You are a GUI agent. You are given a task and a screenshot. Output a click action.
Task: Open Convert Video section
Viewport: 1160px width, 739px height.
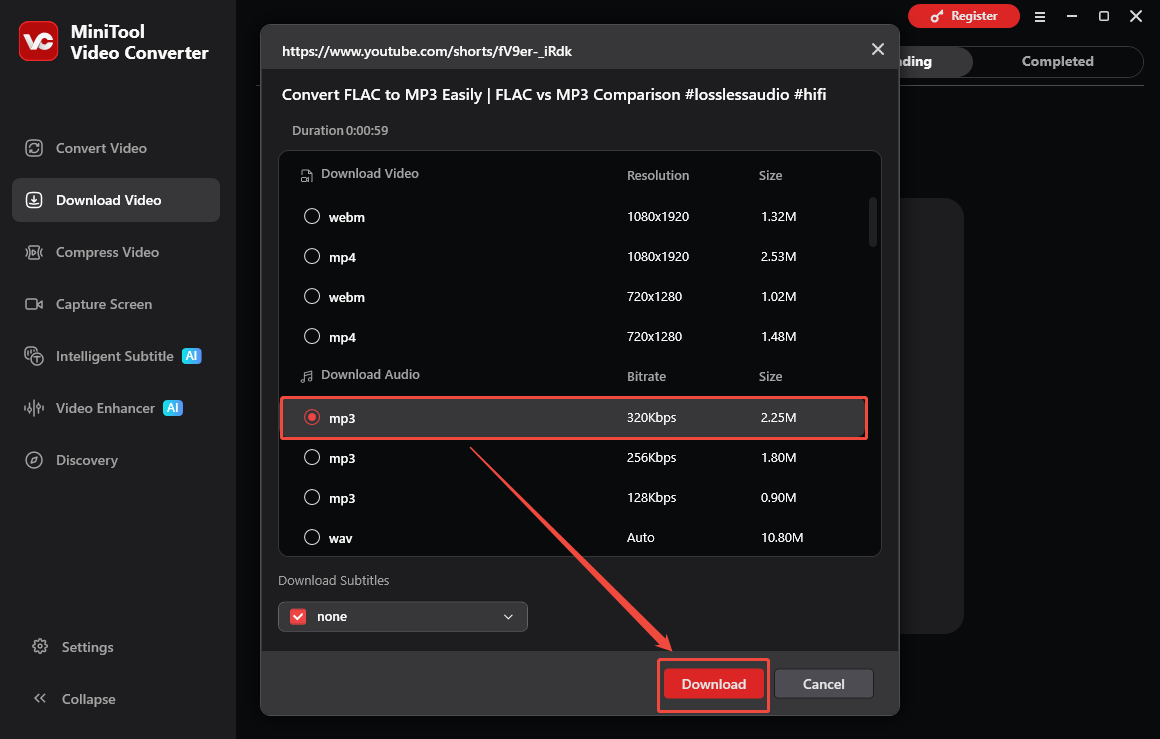[x=116, y=148]
